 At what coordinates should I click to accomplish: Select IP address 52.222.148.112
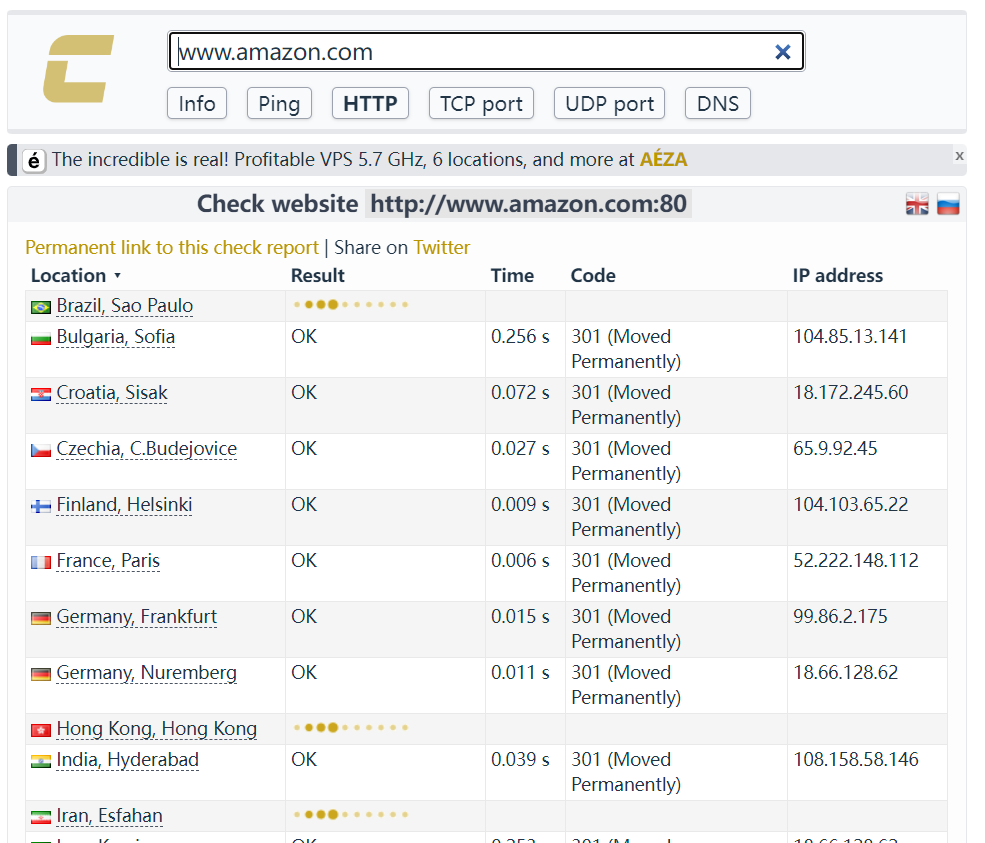[856, 560]
